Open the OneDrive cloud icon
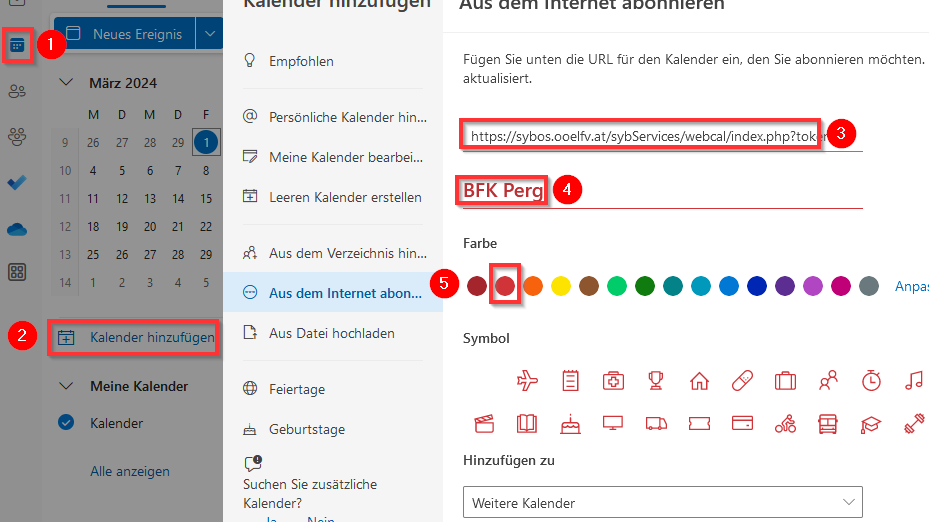Image resolution: width=929 pixels, height=522 pixels. pyautogui.click(x=17, y=229)
